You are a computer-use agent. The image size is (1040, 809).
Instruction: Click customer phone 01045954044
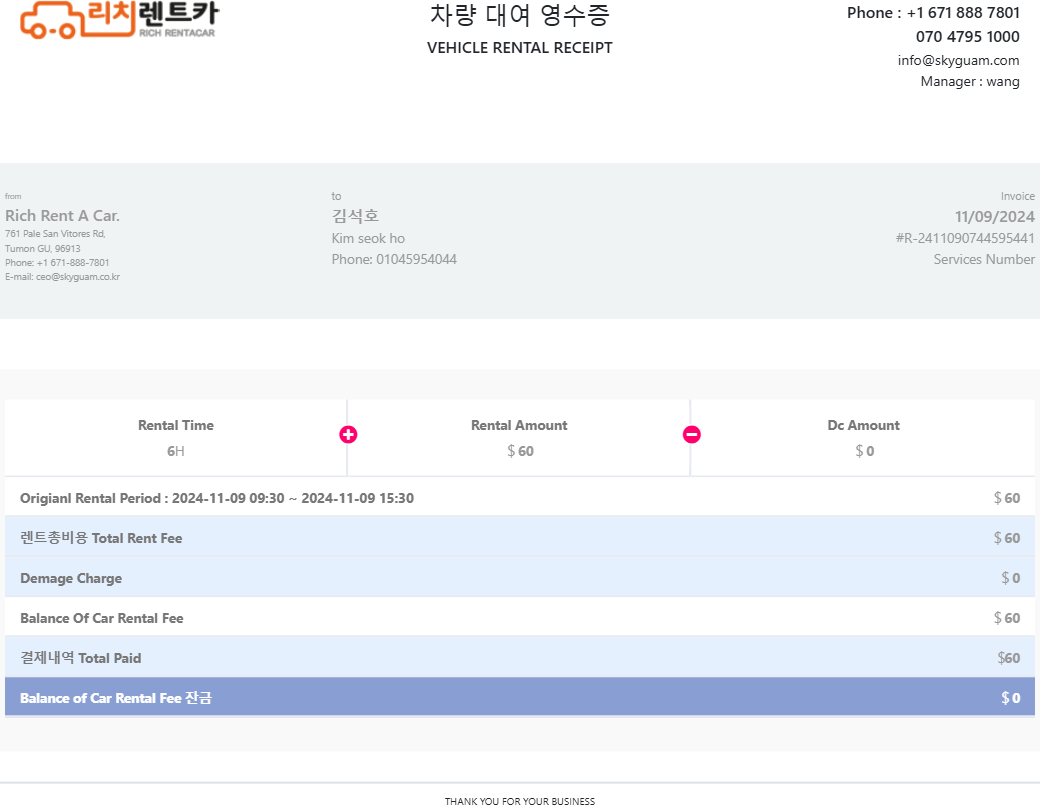coord(394,259)
